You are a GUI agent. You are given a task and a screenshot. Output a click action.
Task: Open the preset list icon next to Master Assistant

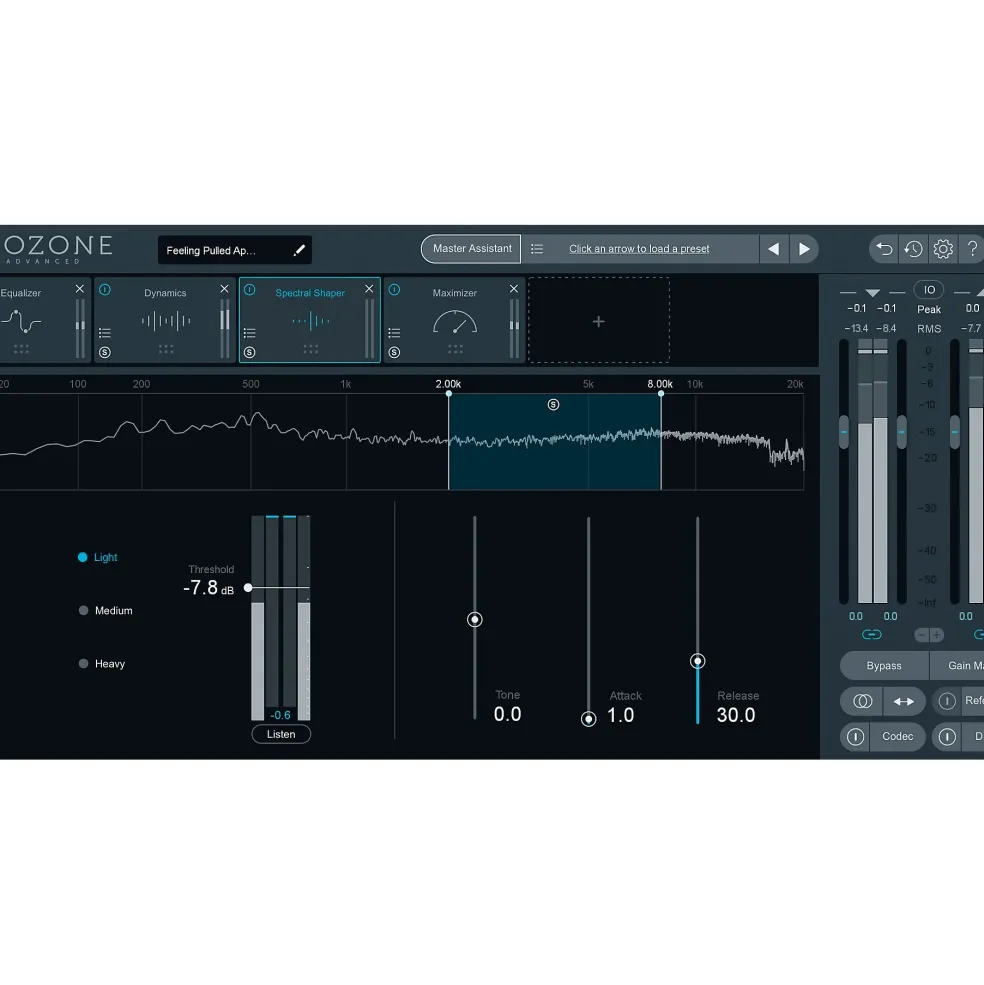[537, 249]
